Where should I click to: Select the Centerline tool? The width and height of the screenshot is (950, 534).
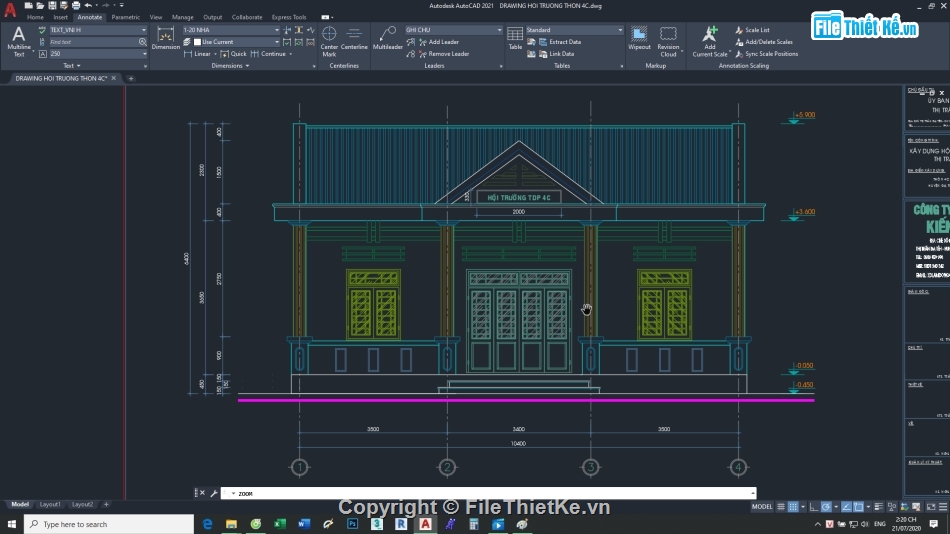[354, 38]
